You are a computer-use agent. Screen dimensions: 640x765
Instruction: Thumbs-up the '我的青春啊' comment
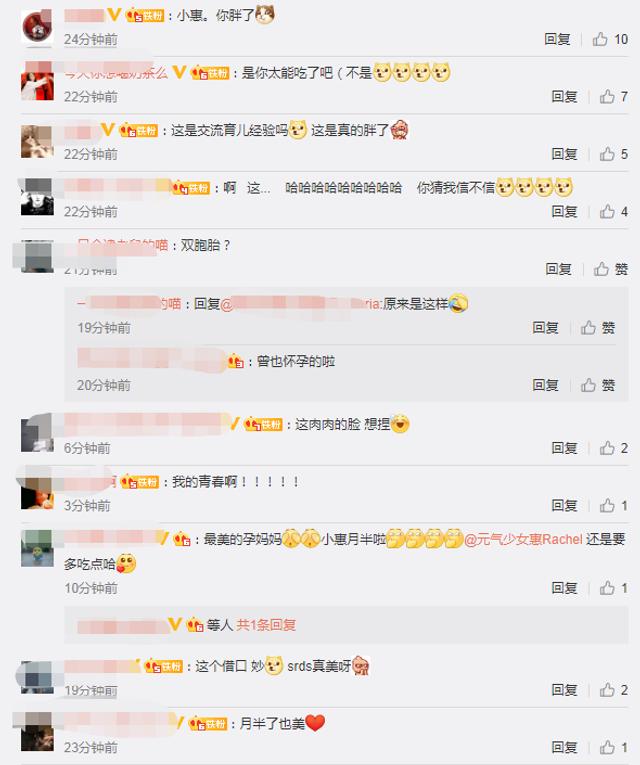614,505
